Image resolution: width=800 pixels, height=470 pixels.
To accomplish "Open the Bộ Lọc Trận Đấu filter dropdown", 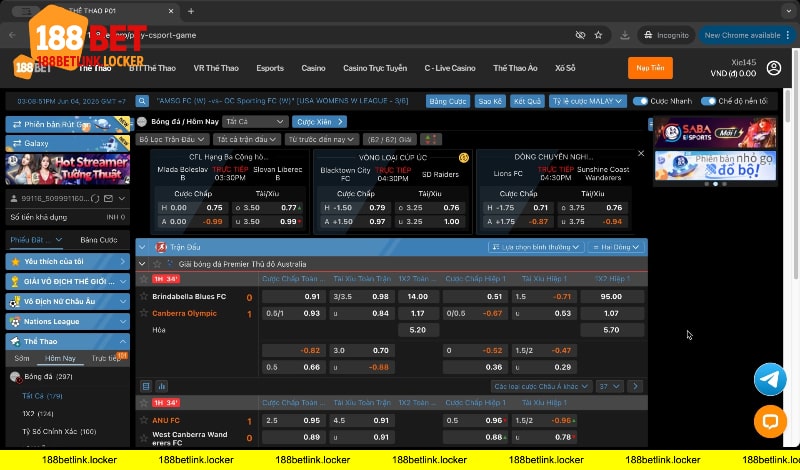I will 171,139.
